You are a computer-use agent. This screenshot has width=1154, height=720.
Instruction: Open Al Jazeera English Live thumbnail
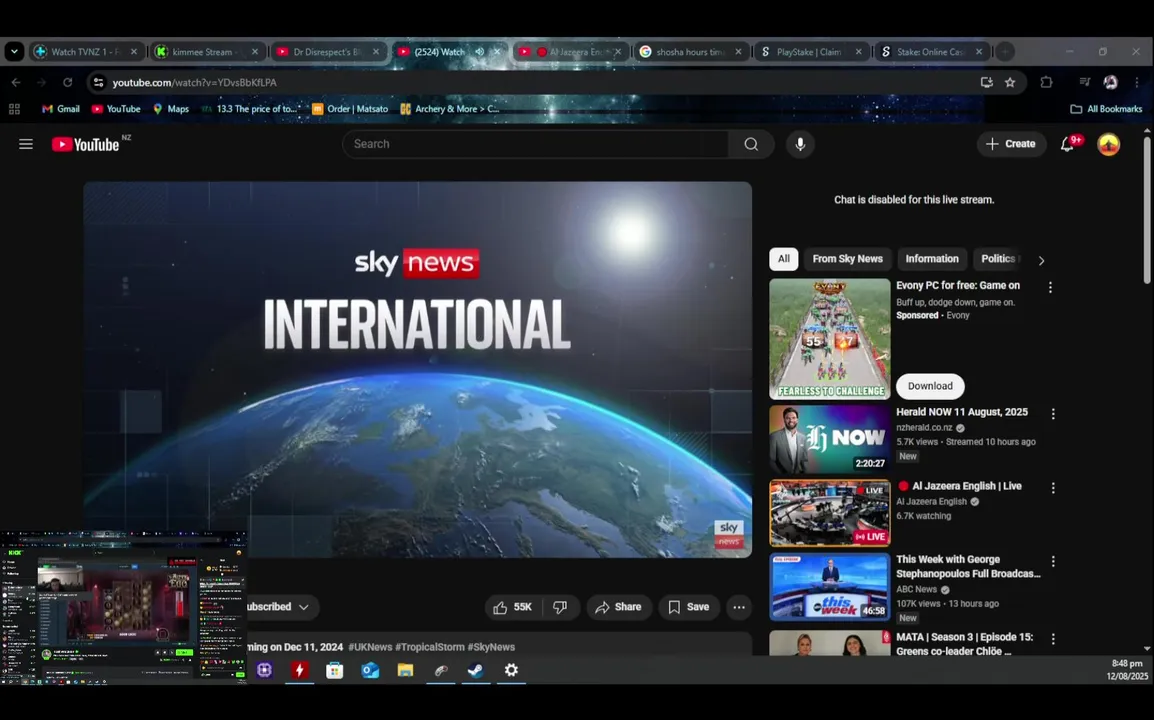click(x=829, y=513)
